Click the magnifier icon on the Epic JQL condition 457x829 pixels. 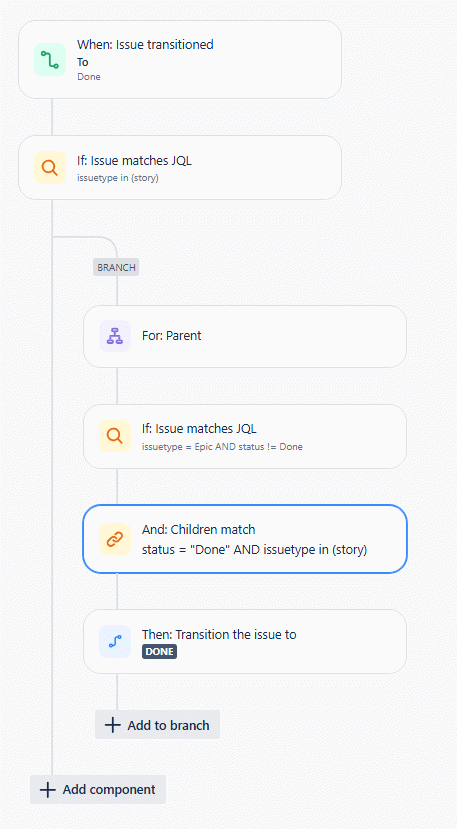[115, 436]
